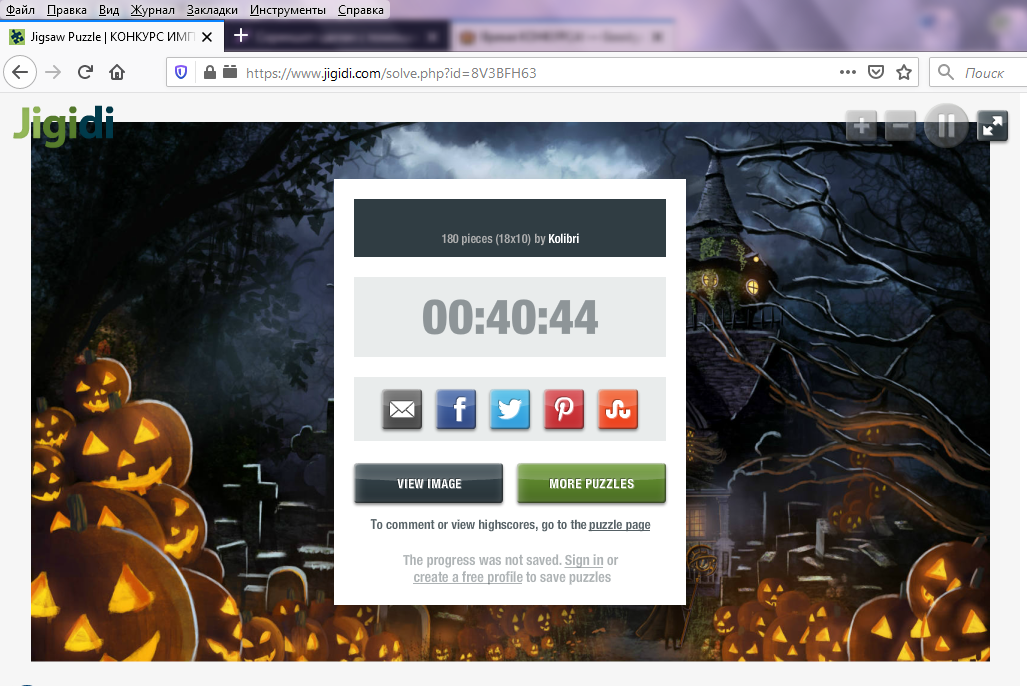
Task: Open the Закладки menu
Action: pos(212,10)
